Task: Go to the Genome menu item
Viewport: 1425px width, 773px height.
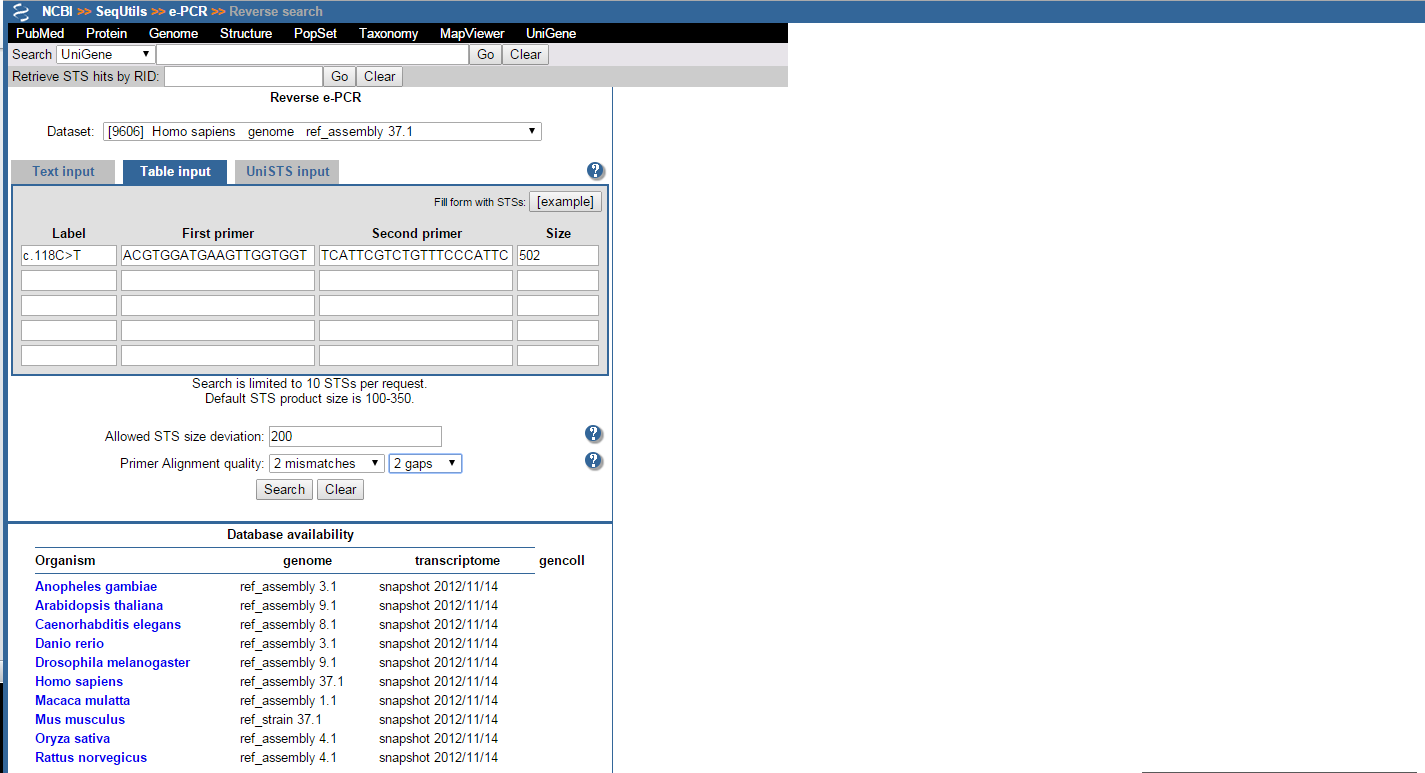Action: coord(174,33)
